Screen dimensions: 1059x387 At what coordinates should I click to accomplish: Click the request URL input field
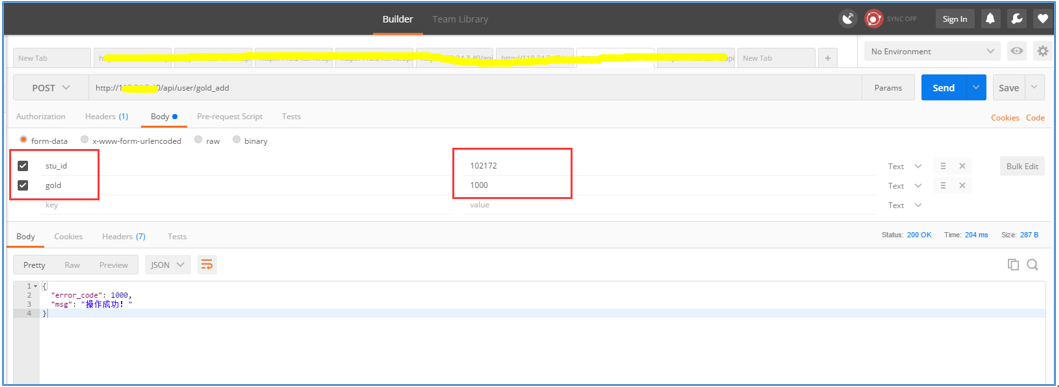[x=475, y=88]
